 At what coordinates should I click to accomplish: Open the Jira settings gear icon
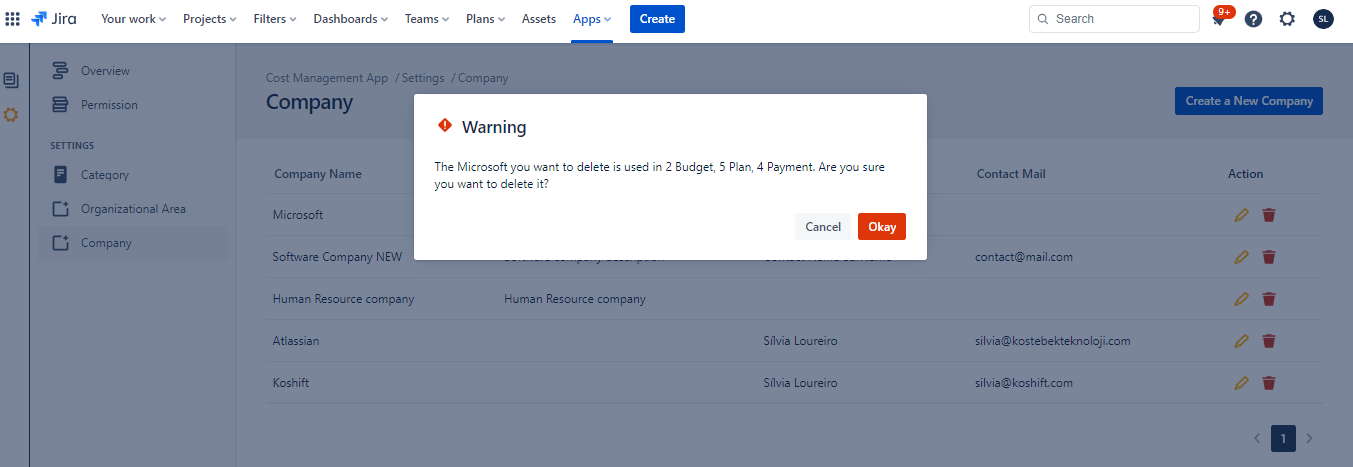(1287, 19)
